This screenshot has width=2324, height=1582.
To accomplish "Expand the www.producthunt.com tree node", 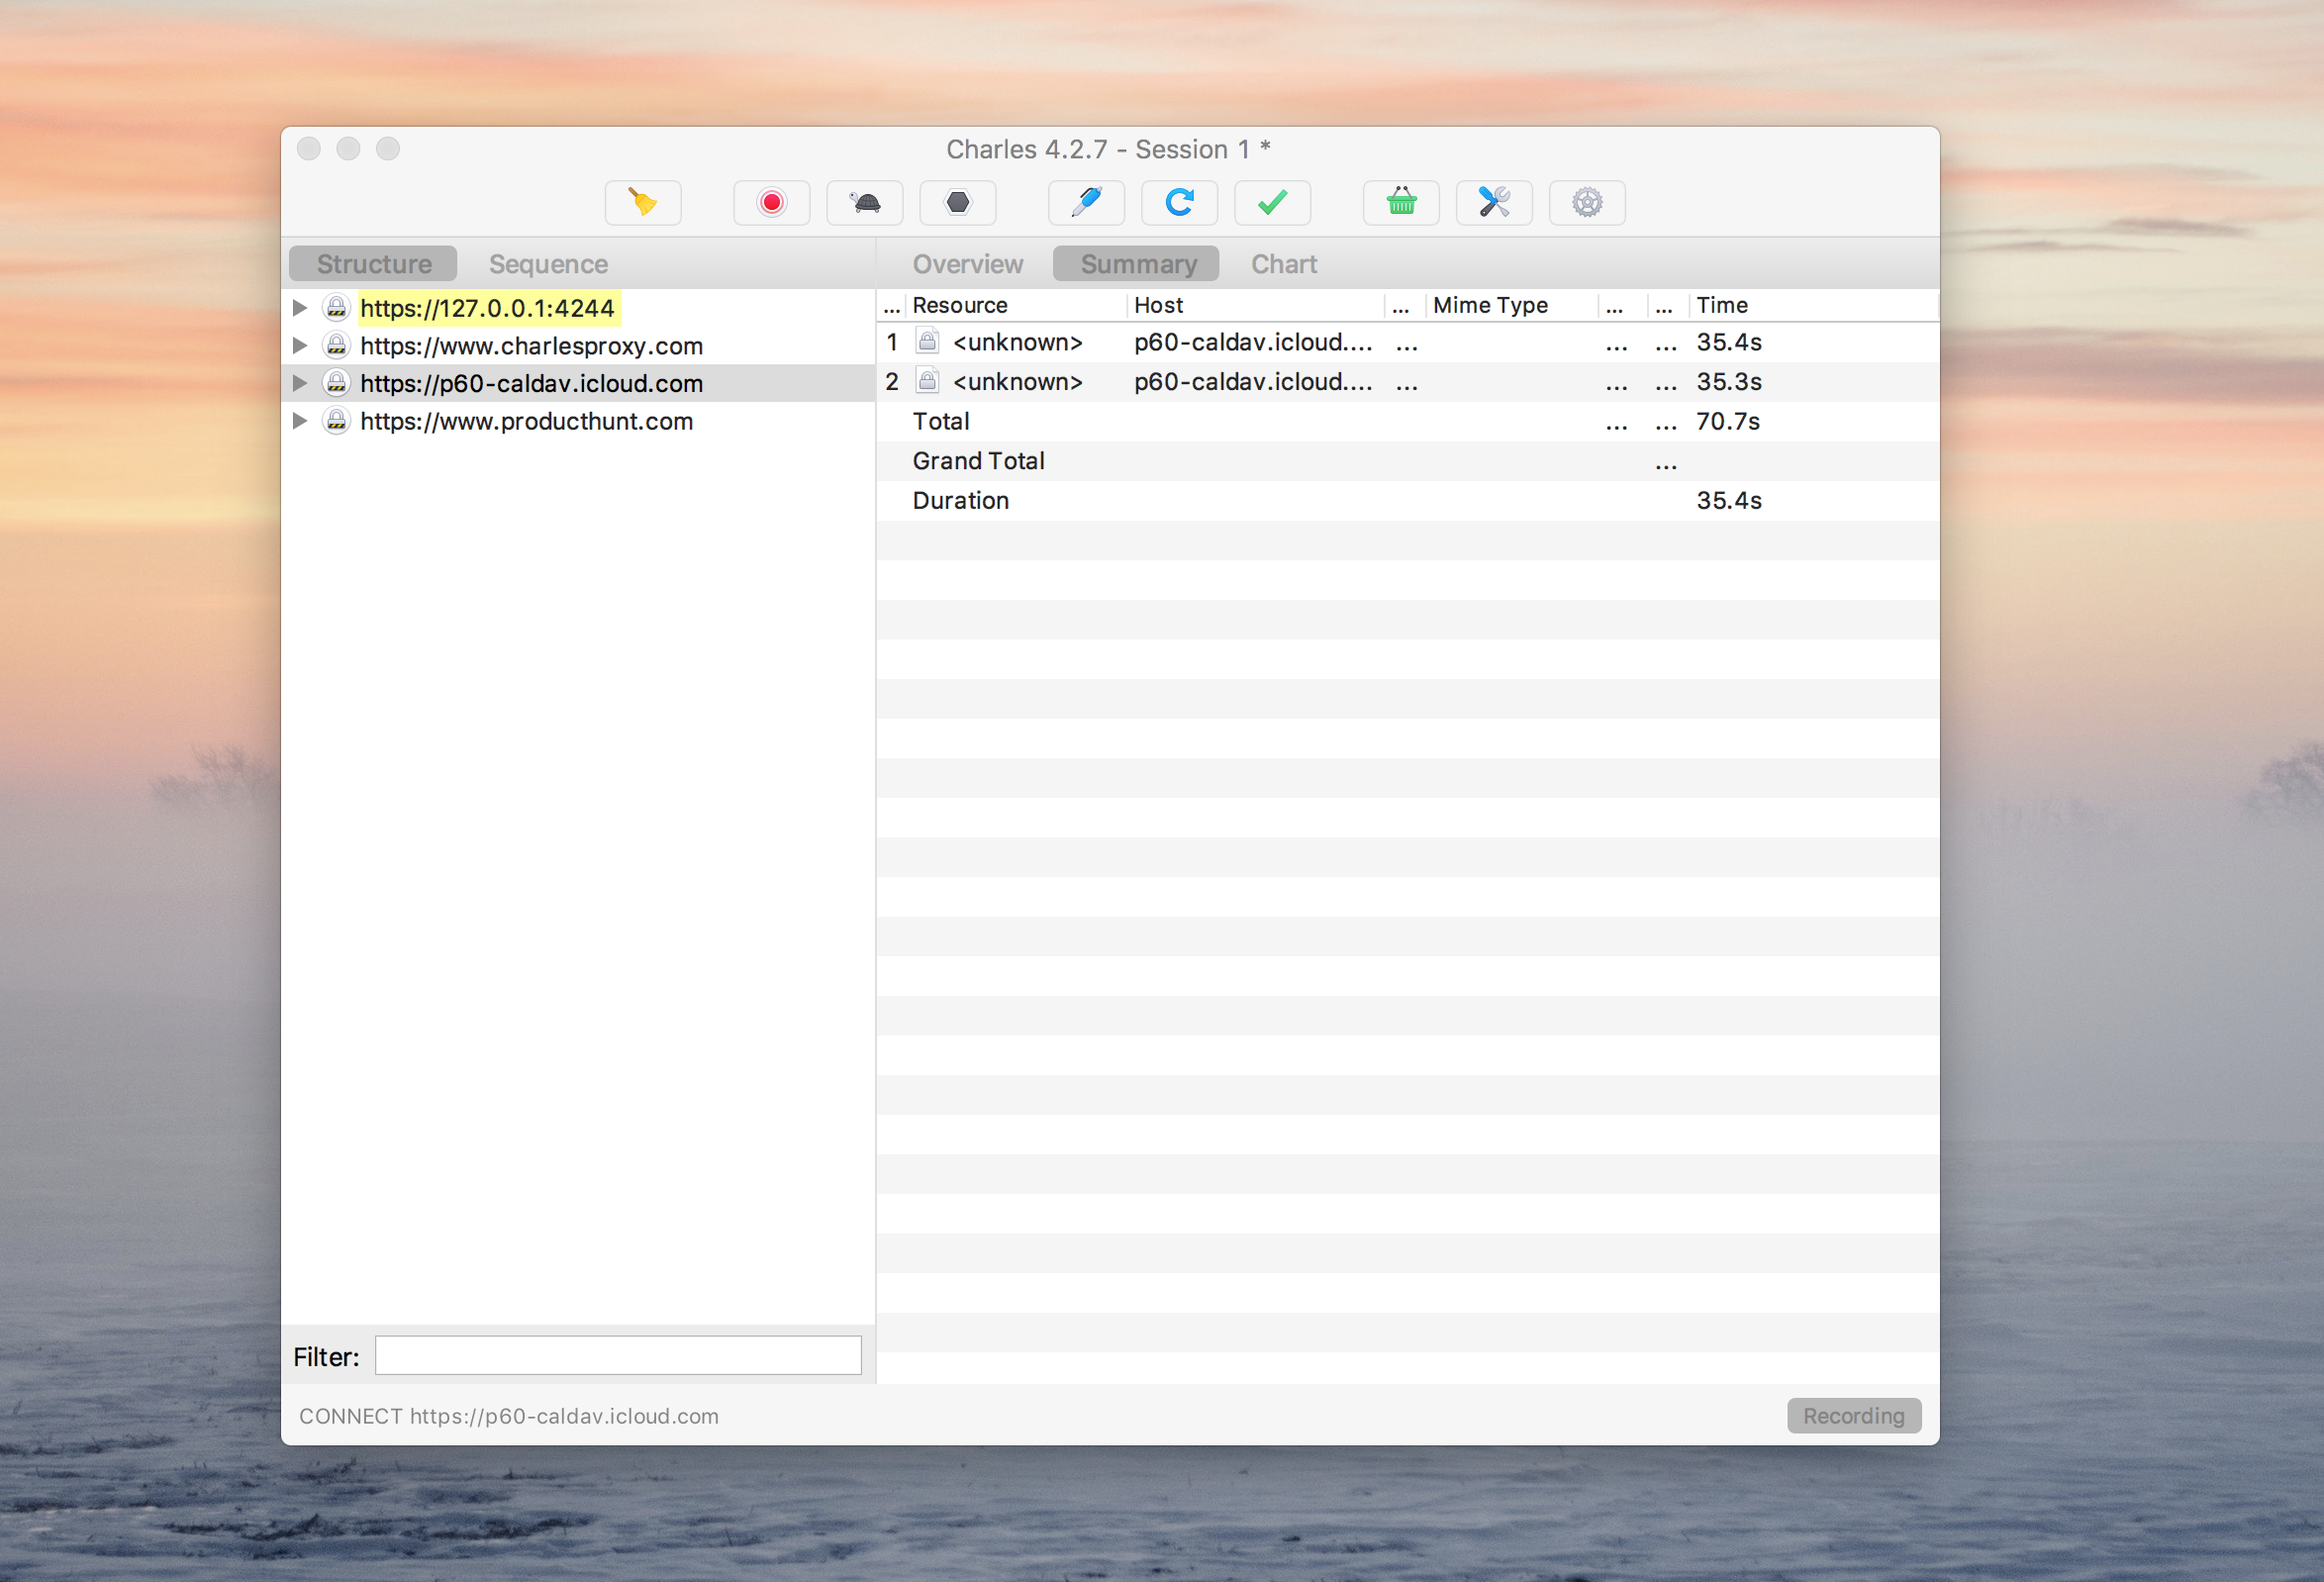I will (299, 421).
